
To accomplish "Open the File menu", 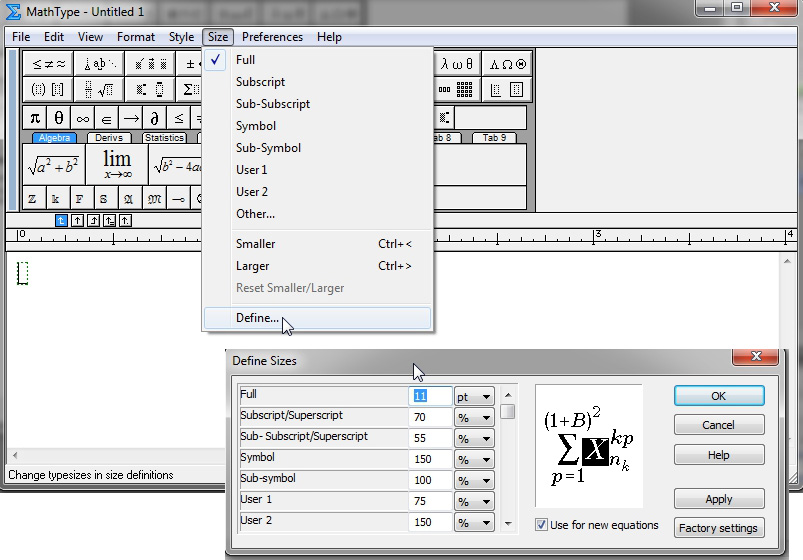I will point(21,37).
